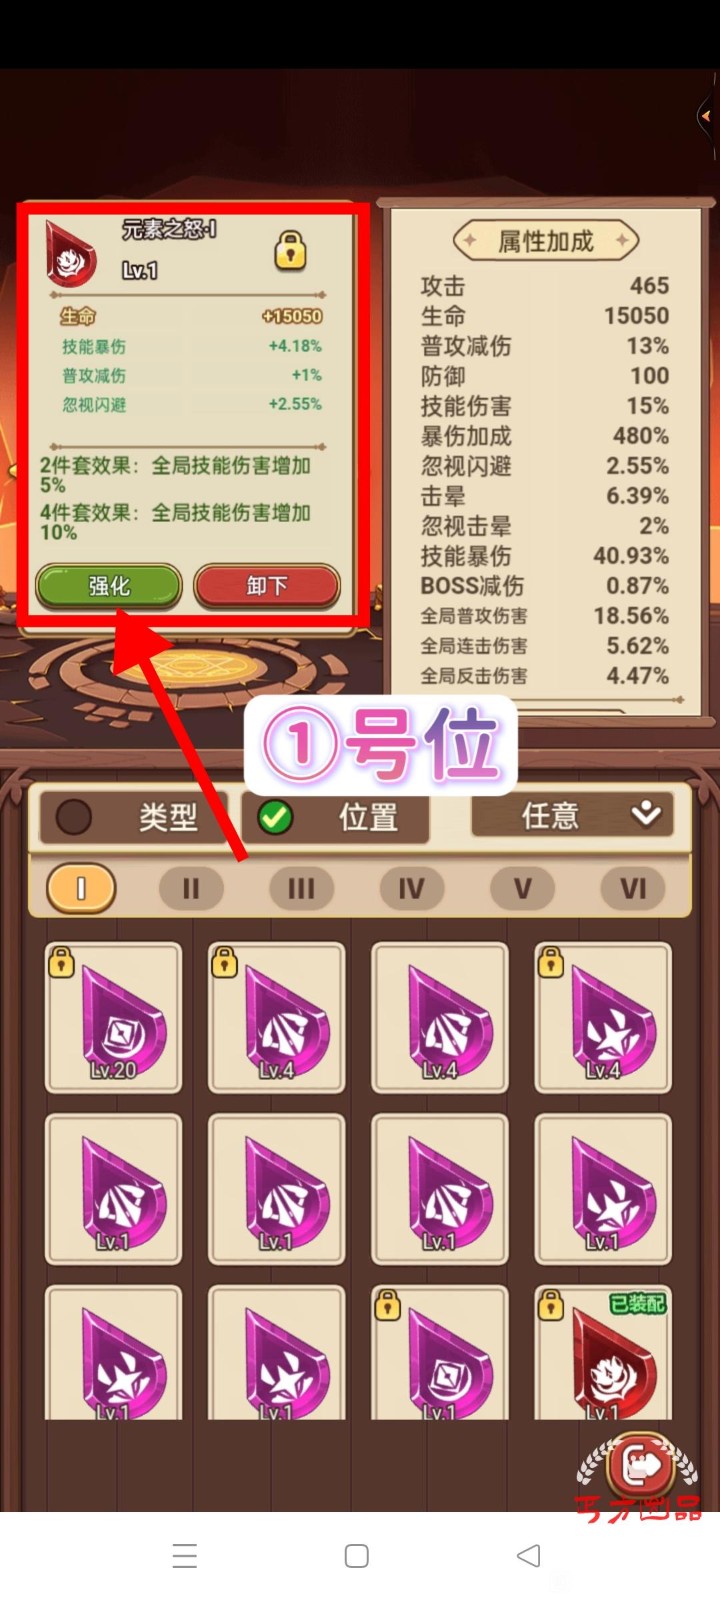Tap the Android home square icon
This screenshot has width=720, height=1600.
coord(357,1556)
